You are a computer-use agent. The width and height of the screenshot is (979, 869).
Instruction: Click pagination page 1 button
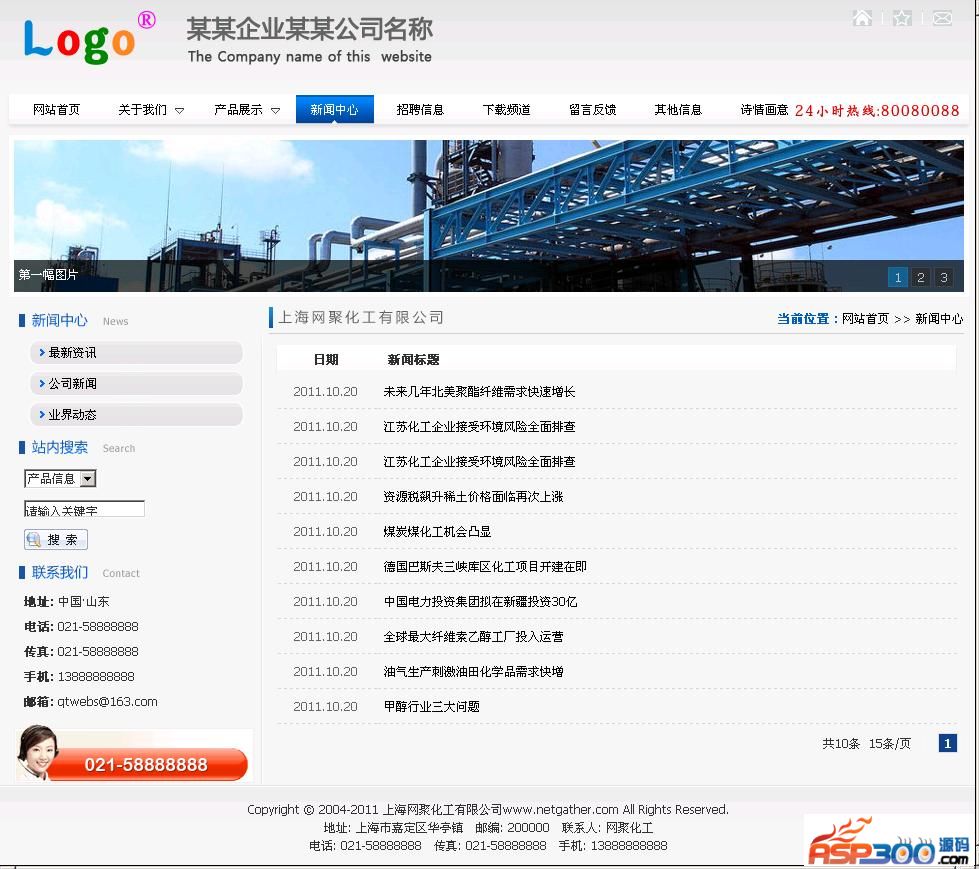[x=948, y=743]
